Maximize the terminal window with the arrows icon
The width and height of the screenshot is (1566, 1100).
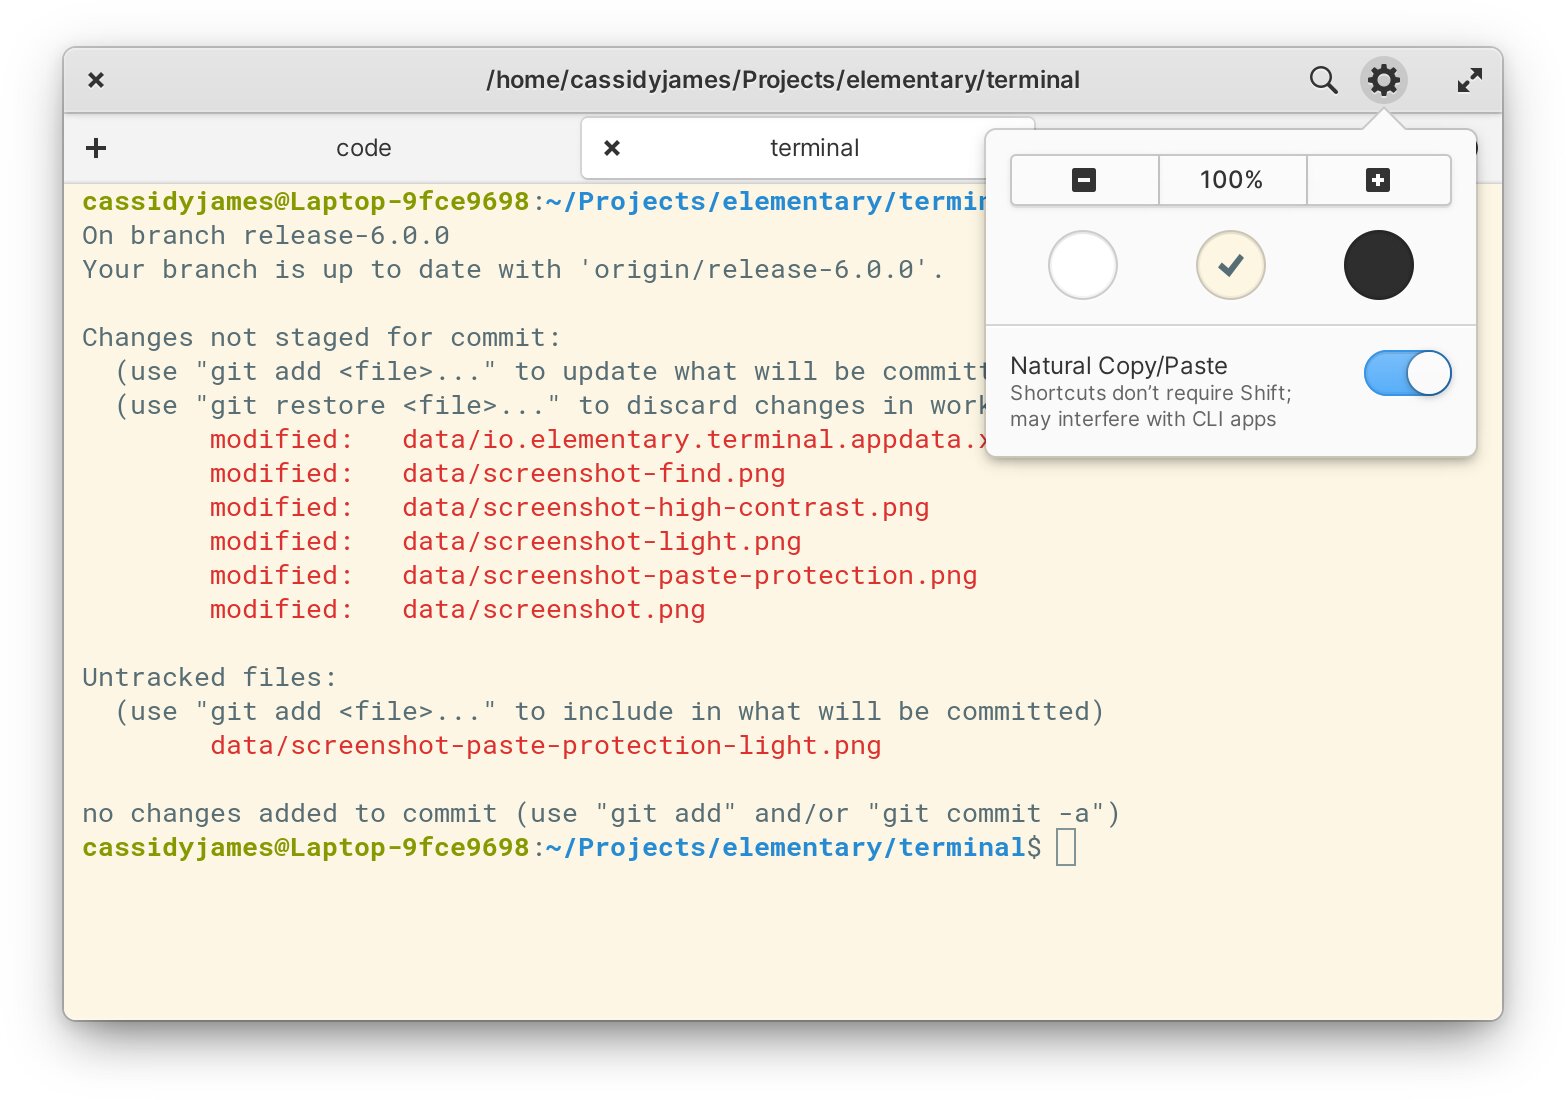(1469, 80)
